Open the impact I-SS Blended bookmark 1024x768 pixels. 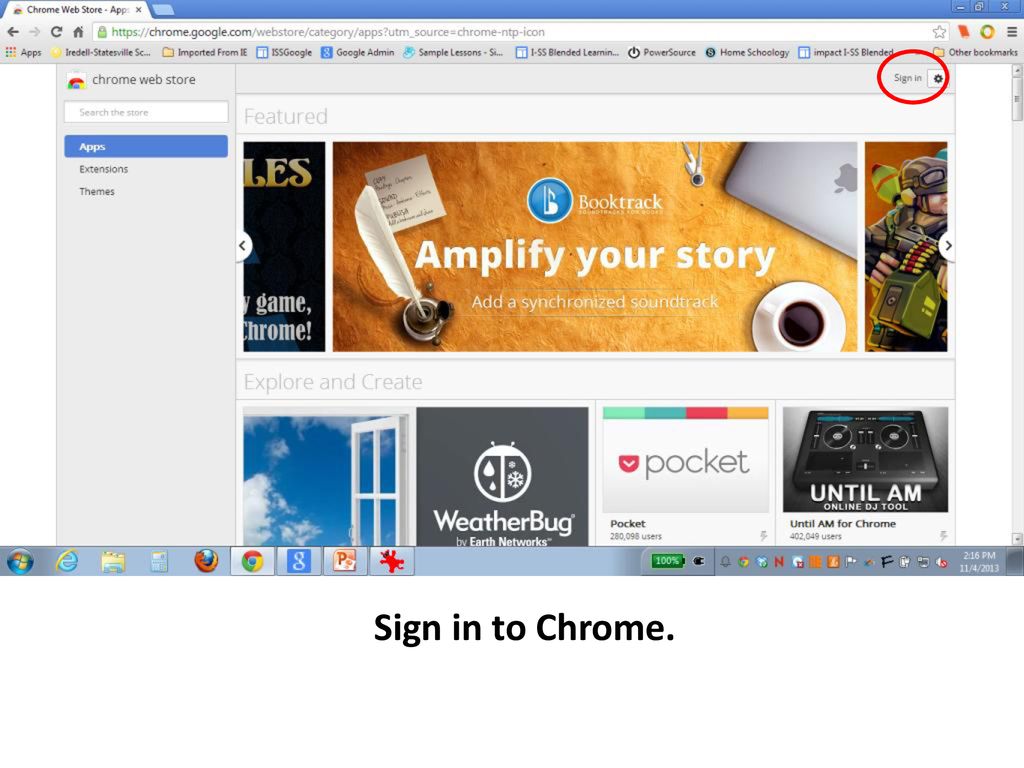846,52
